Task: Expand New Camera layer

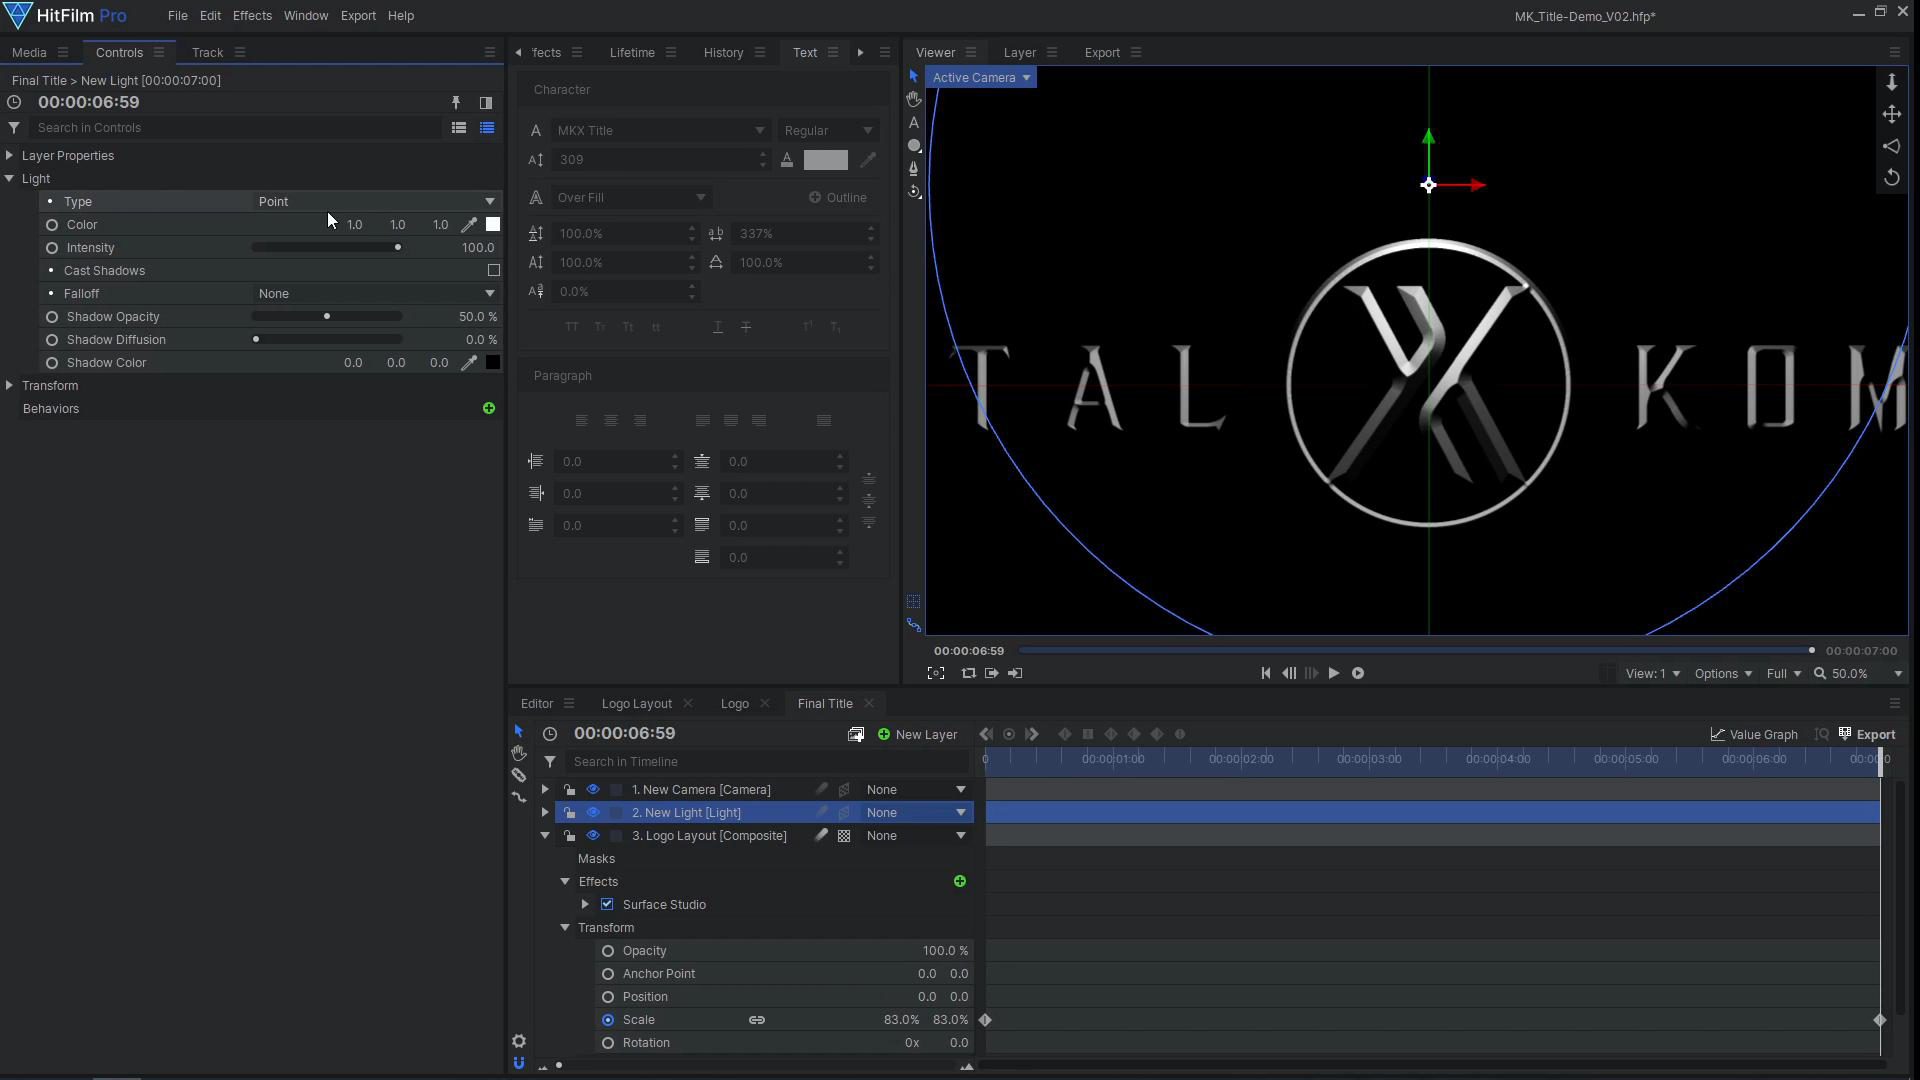Action: tap(545, 790)
